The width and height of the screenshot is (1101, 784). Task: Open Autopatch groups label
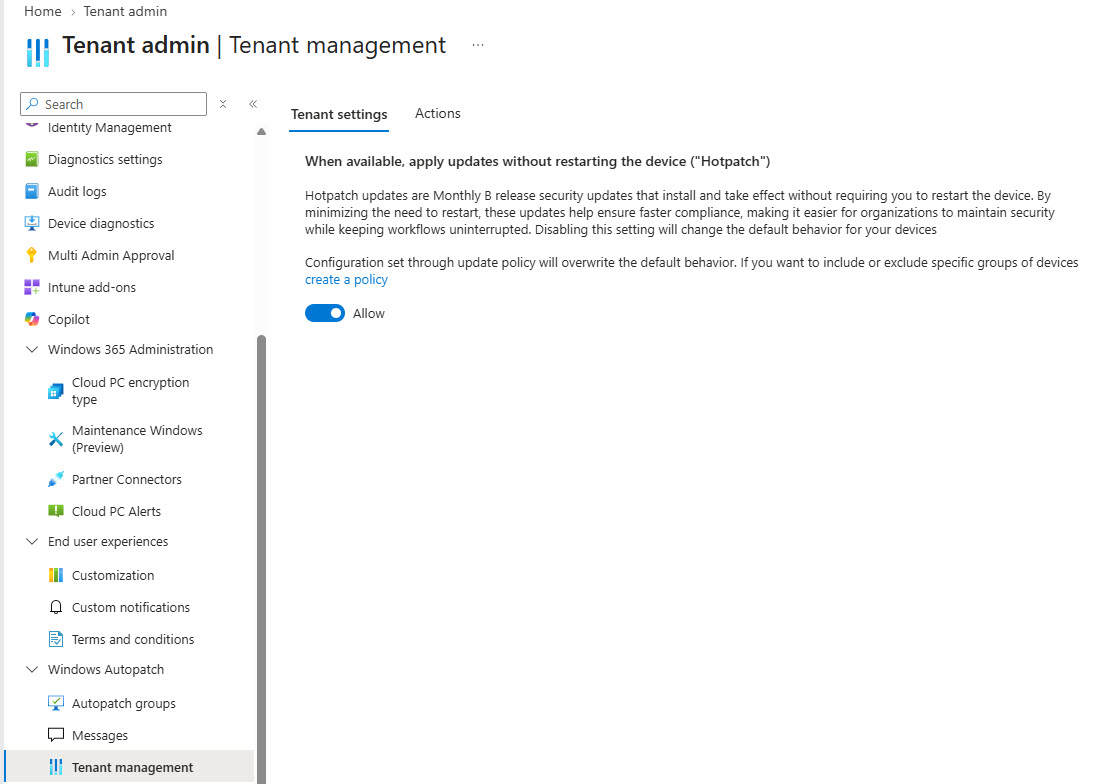pyautogui.click(x=124, y=703)
